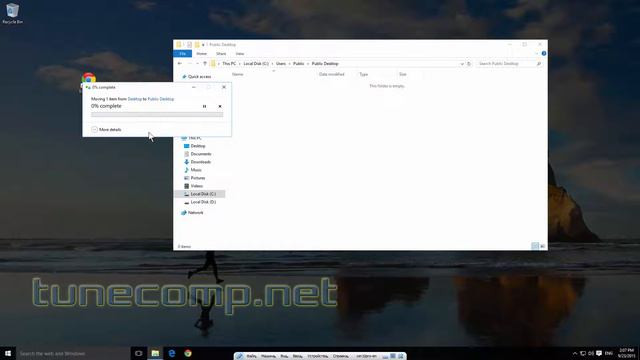640x360 pixels.
Task: Sort by Type column
Action: pos(364,74)
